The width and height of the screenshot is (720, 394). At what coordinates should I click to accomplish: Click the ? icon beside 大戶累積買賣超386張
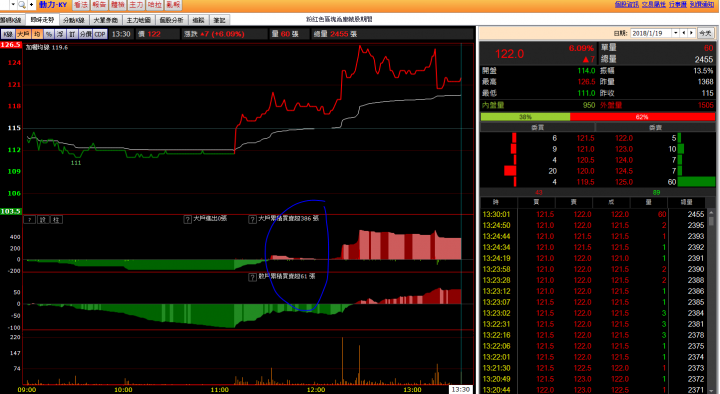point(252,220)
